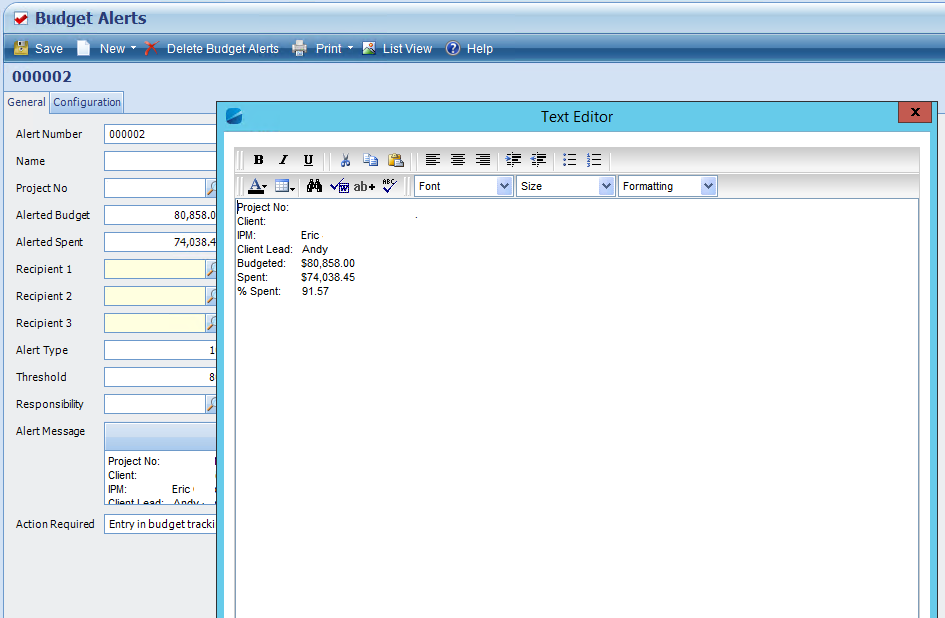Paste from clipboard icon
945x618 pixels.
(395, 160)
